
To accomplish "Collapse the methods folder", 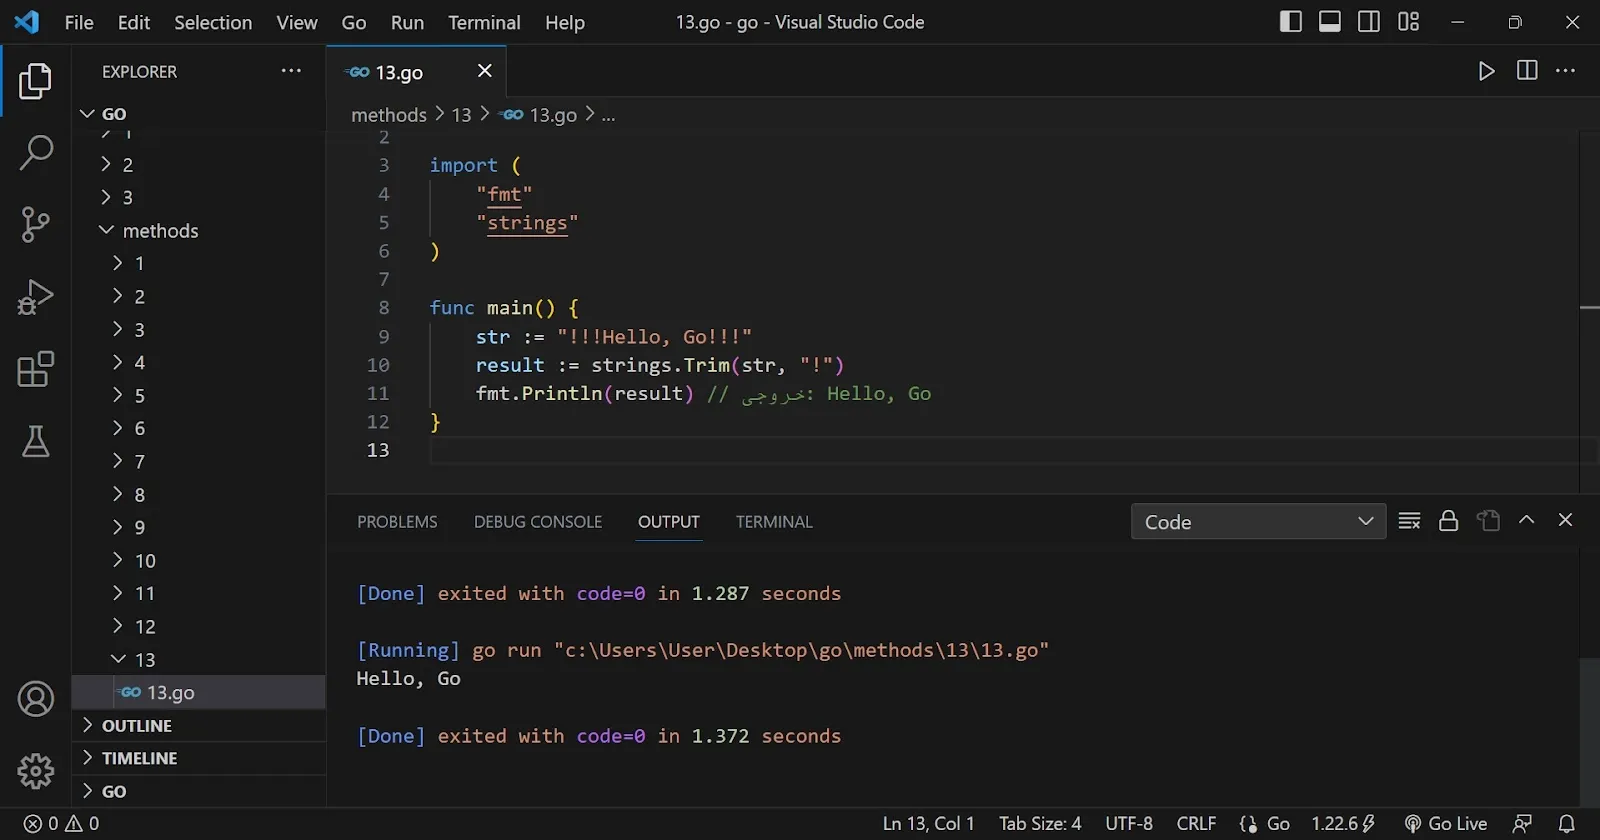I will pos(199,231).
